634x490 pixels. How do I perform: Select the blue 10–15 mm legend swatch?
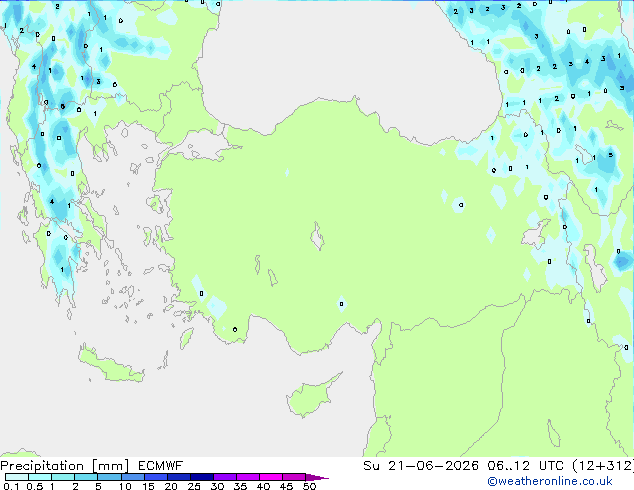(133, 477)
